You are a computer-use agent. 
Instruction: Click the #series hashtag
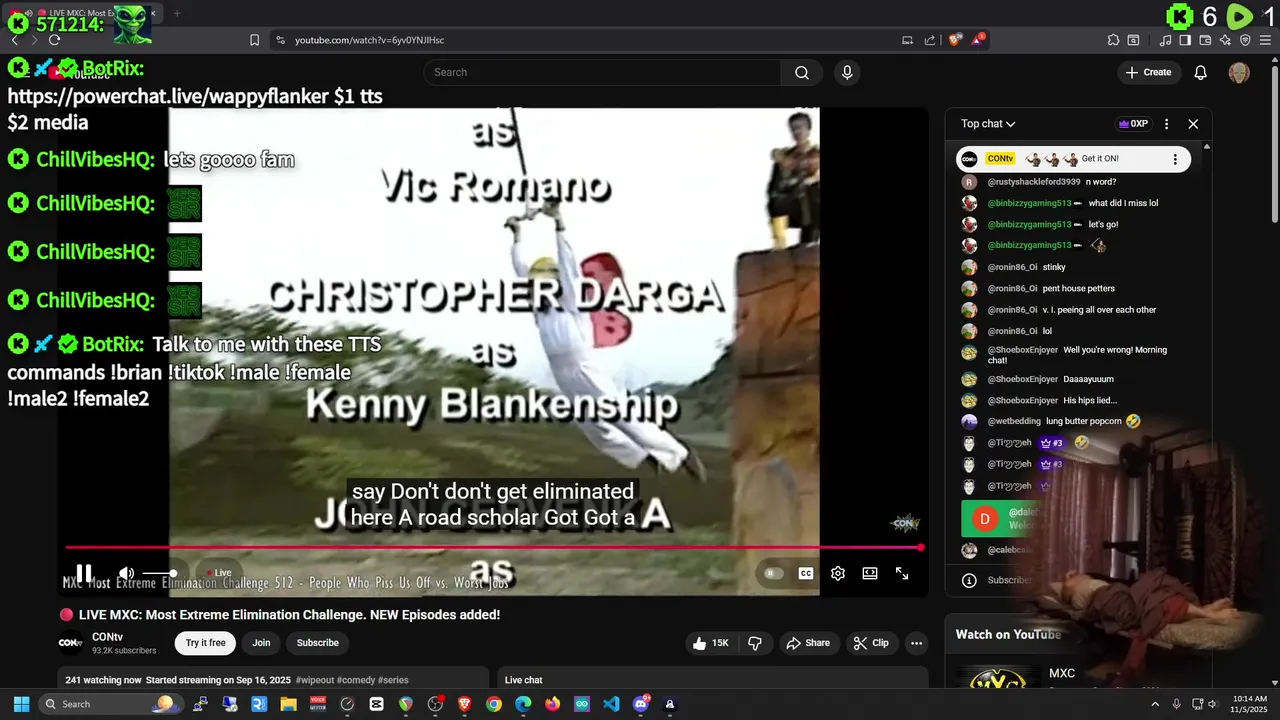394,680
